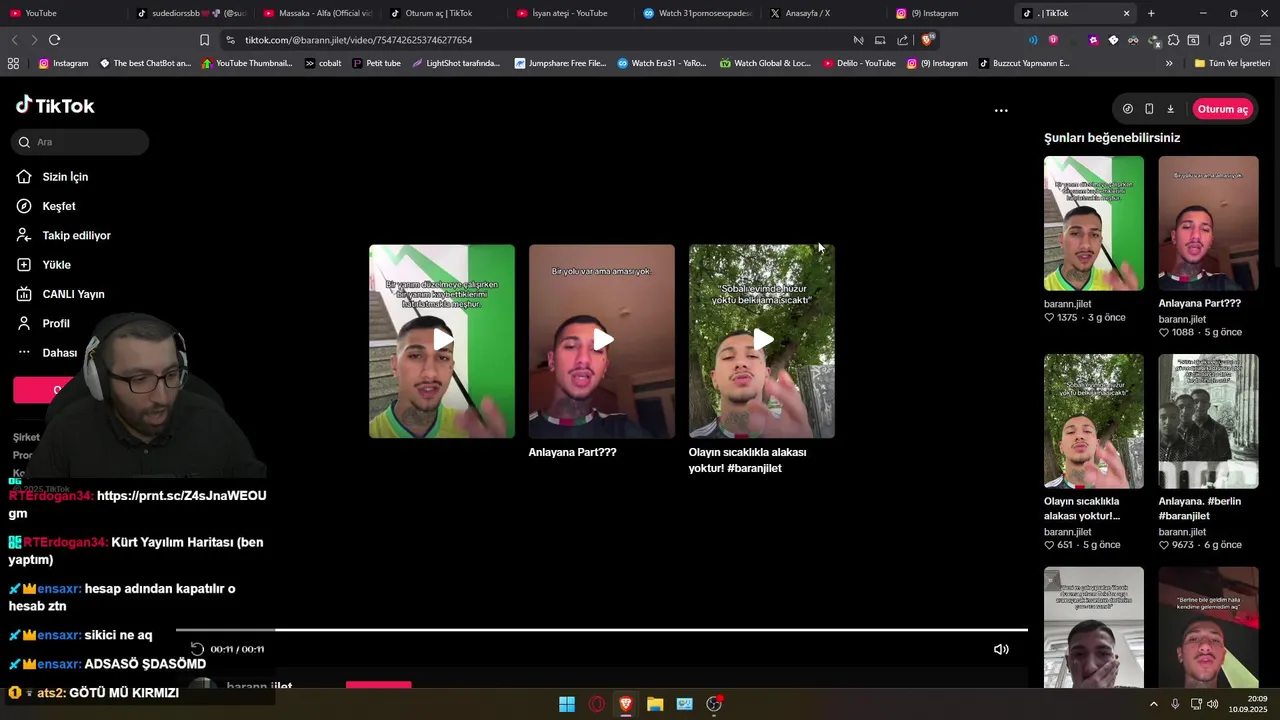Open the cobalt bookmark

pyautogui.click(x=323, y=63)
